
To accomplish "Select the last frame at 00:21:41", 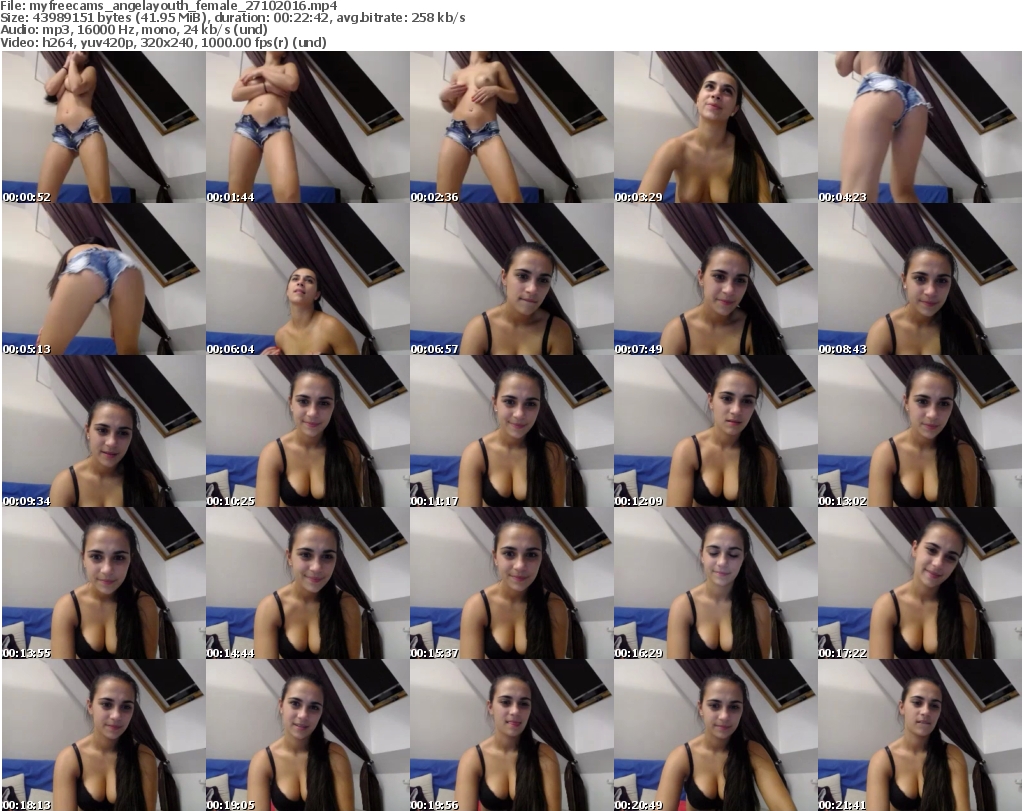I will point(919,735).
